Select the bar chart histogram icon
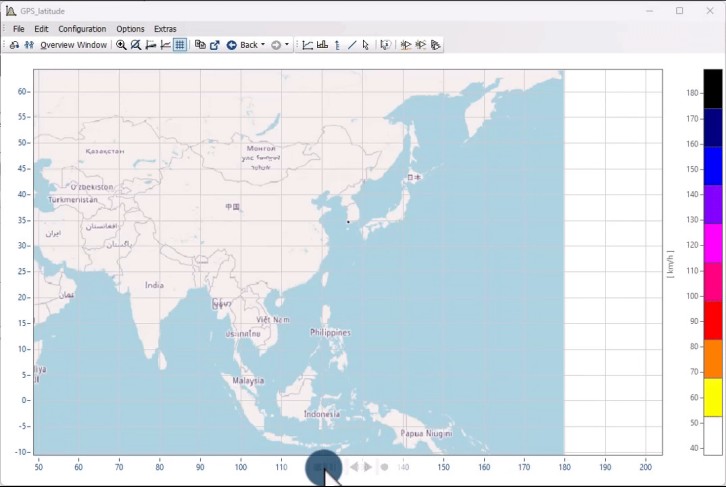 click(322, 45)
